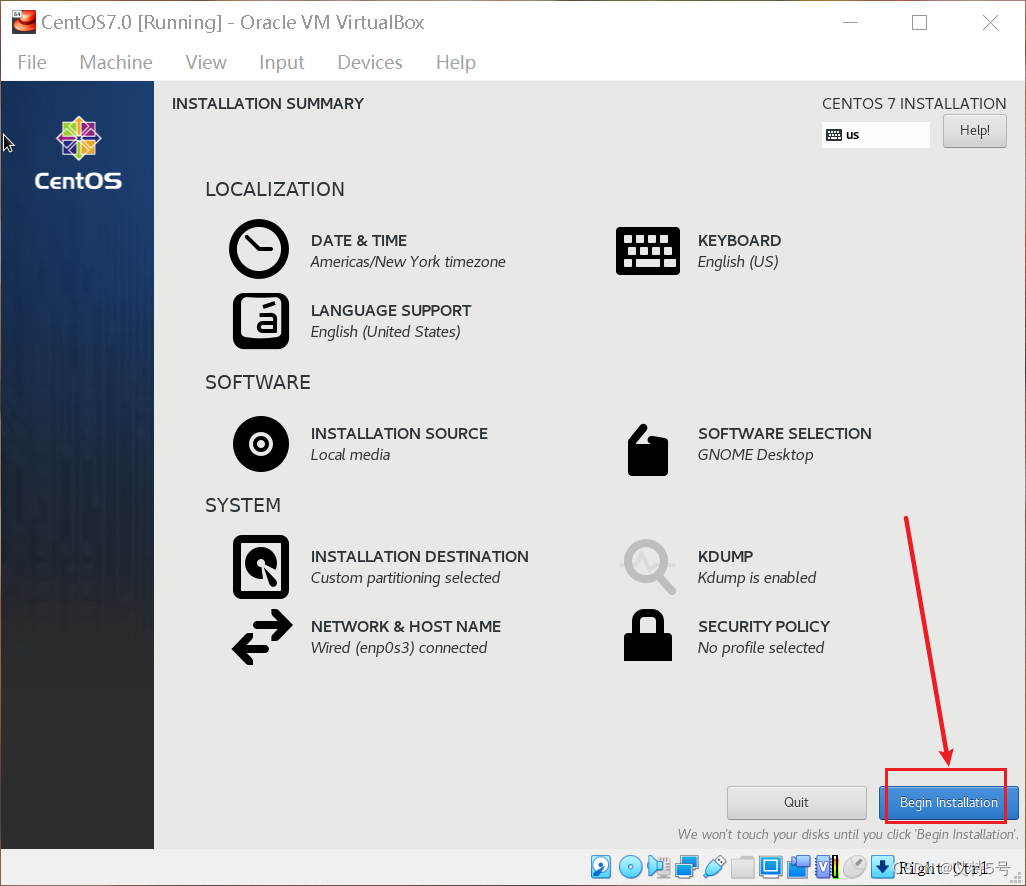
Task: Click the SECURITY POLICY padlock icon
Action: pyautogui.click(x=648, y=635)
